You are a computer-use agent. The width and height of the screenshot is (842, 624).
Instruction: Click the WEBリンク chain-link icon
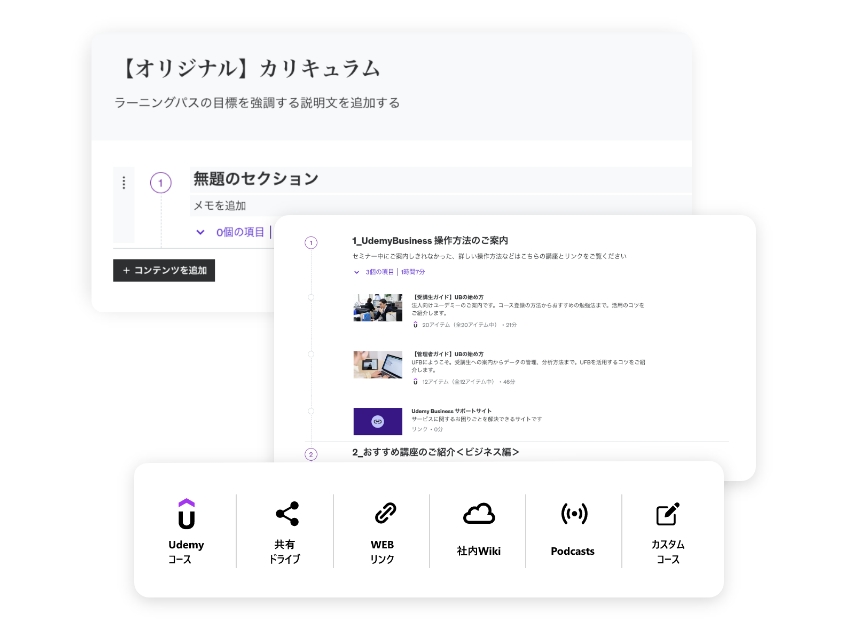385,513
